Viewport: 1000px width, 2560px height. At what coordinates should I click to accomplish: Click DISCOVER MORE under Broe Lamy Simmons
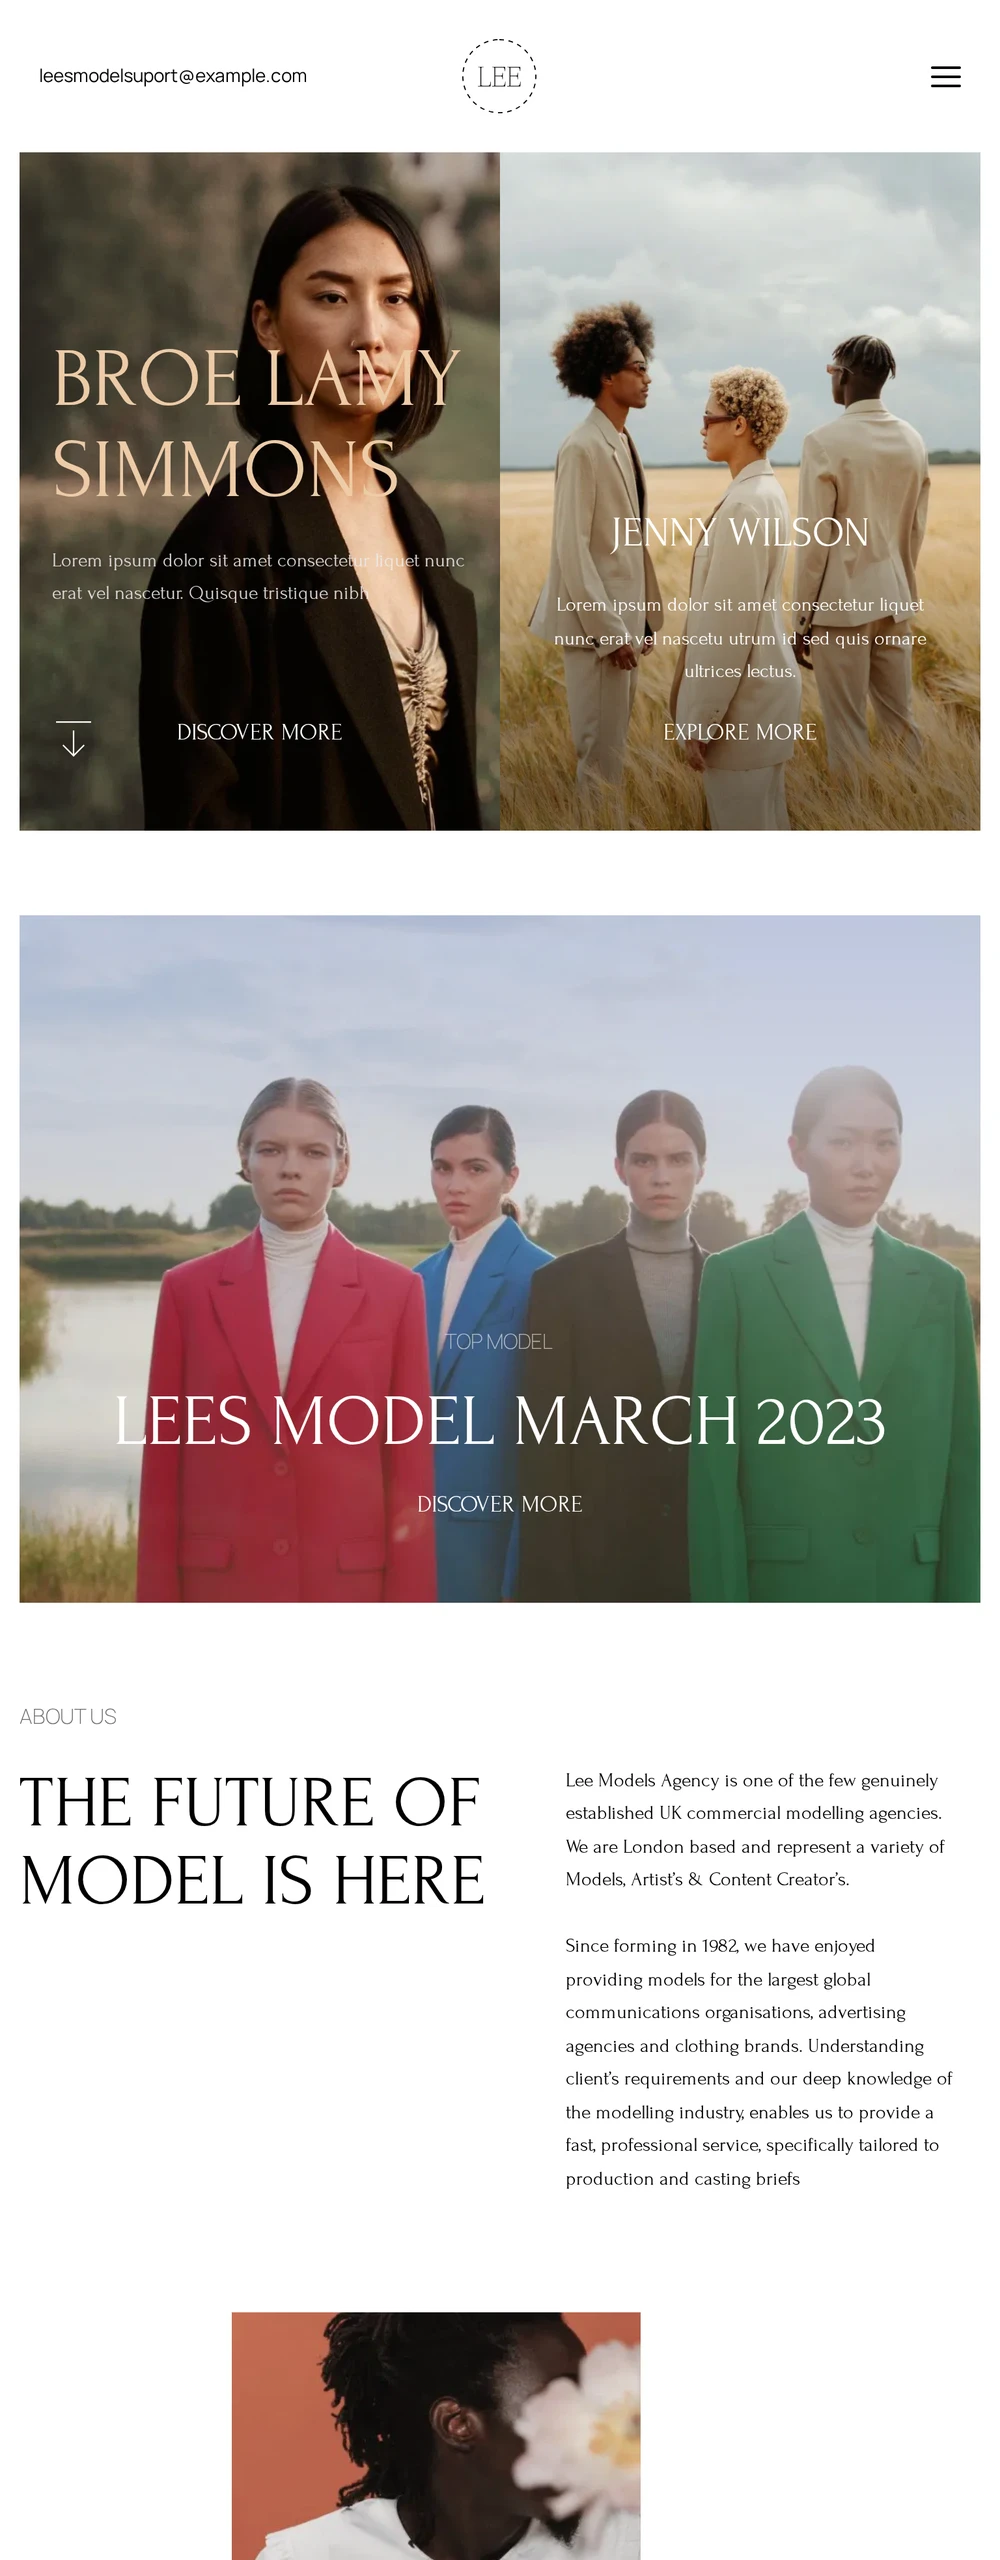pos(259,732)
